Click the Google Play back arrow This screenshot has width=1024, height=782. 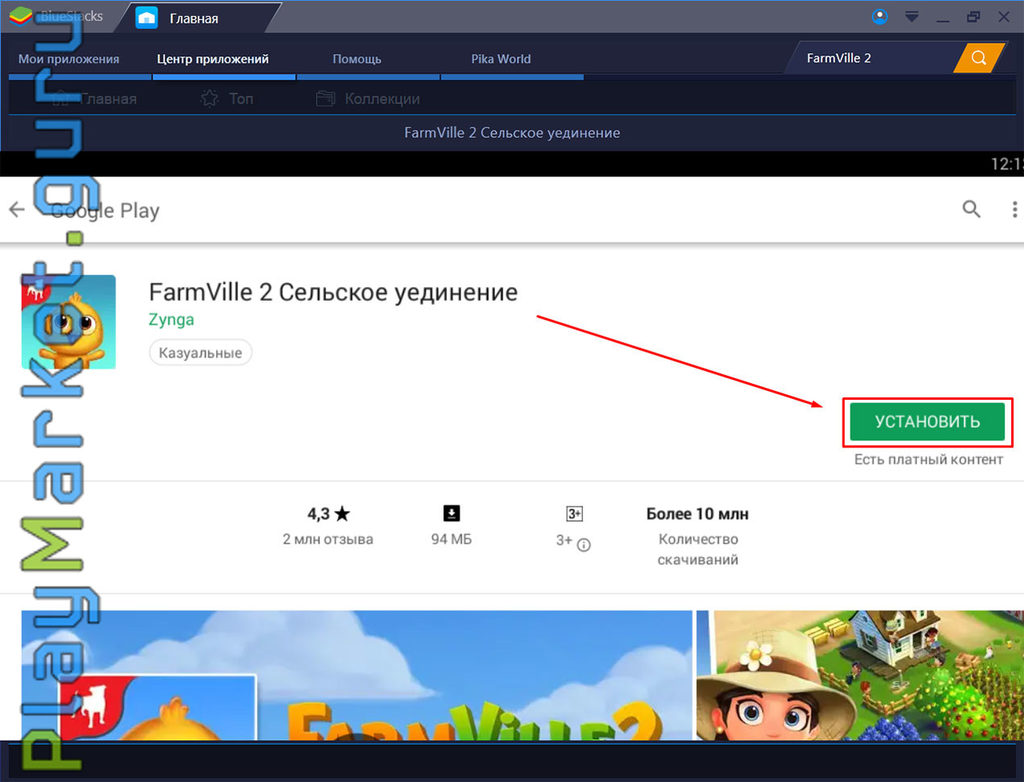pos(17,210)
